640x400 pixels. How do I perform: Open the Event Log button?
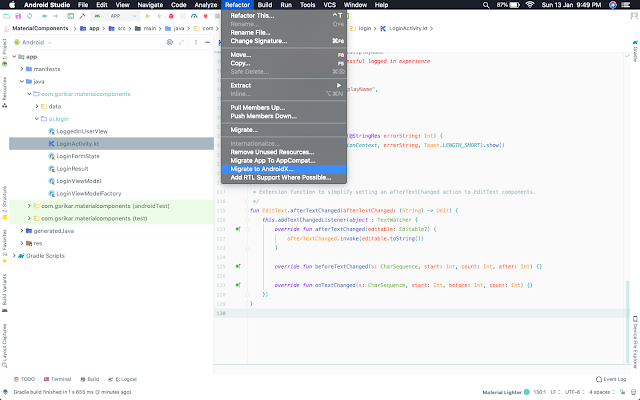[611, 379]
